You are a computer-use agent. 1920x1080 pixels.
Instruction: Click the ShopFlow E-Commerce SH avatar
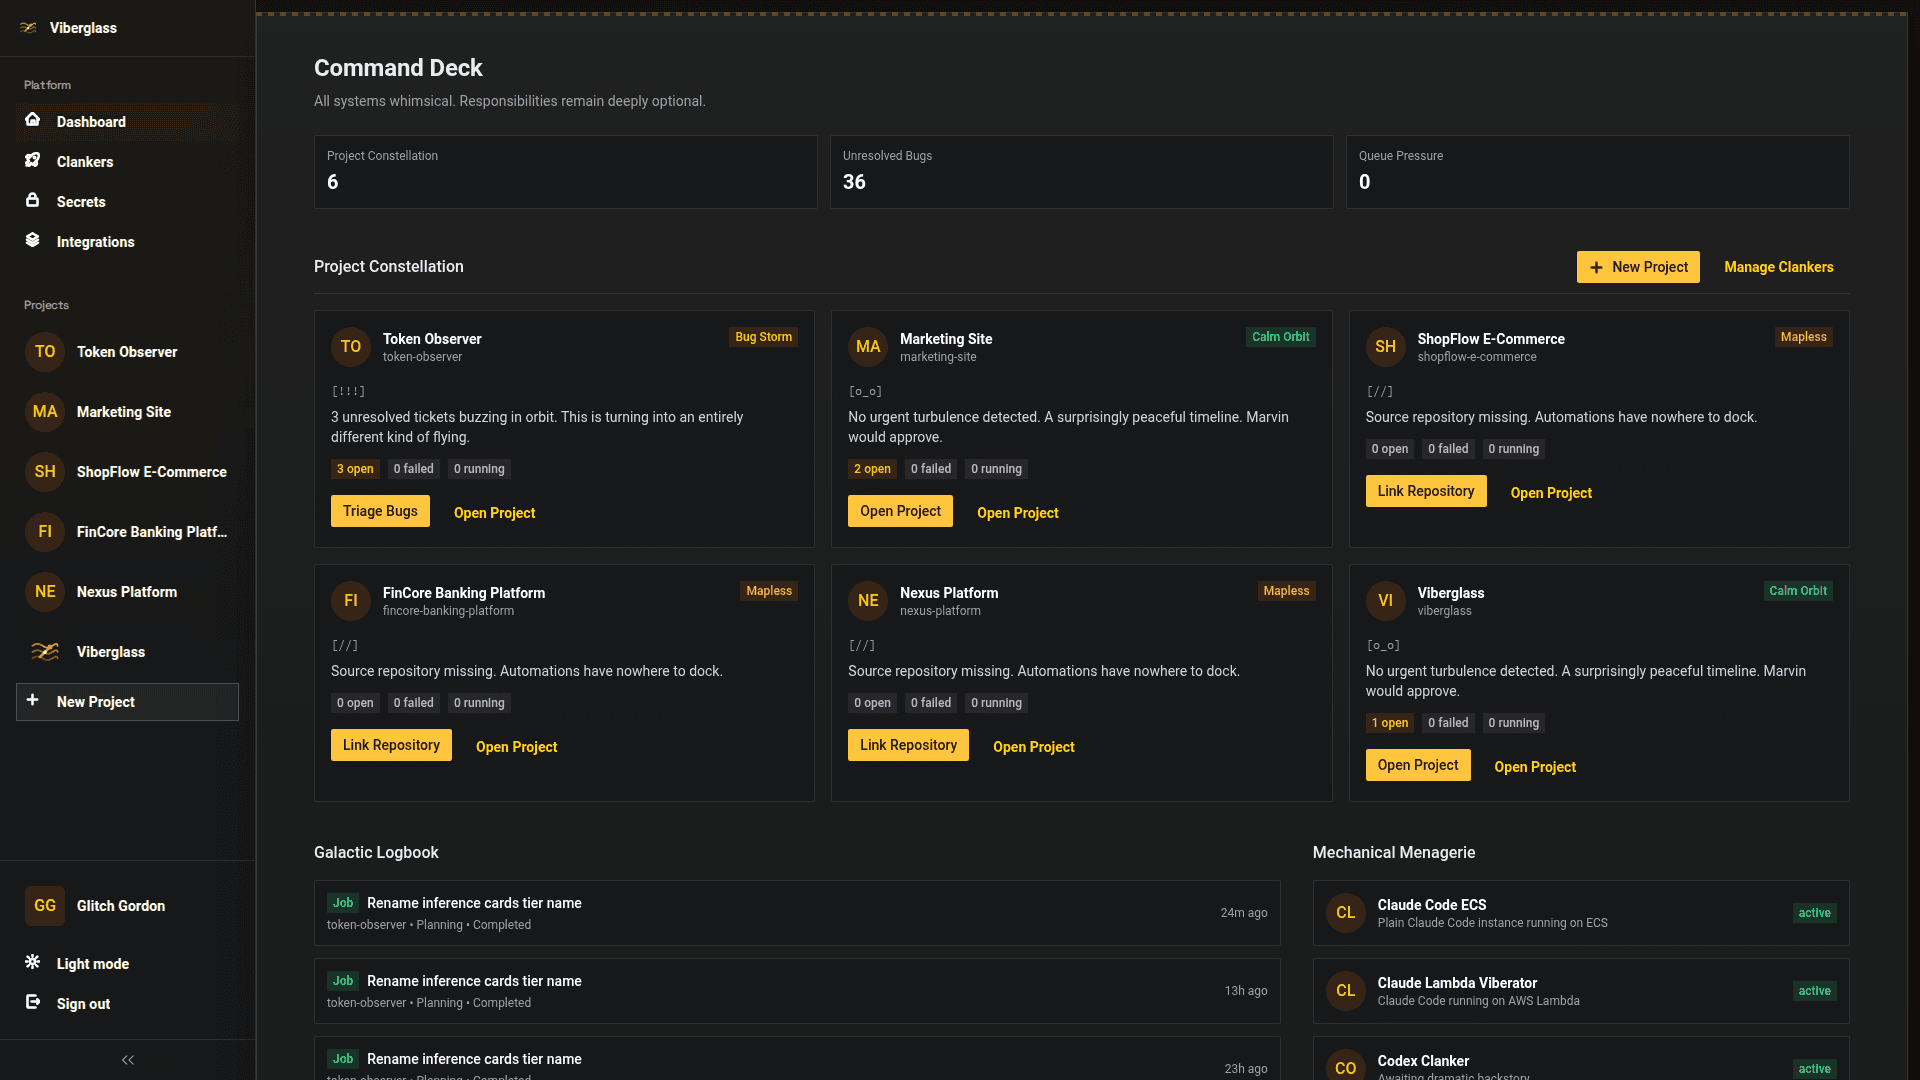coord(45,471)
